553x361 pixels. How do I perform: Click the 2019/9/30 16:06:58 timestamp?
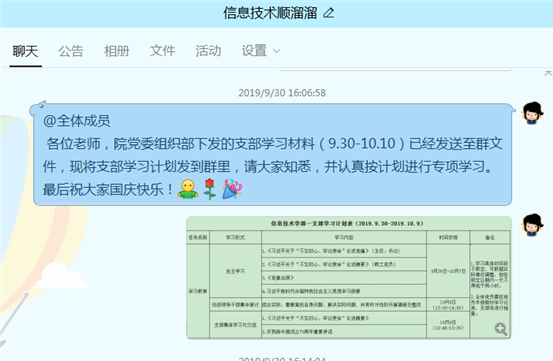pos(282,93)
